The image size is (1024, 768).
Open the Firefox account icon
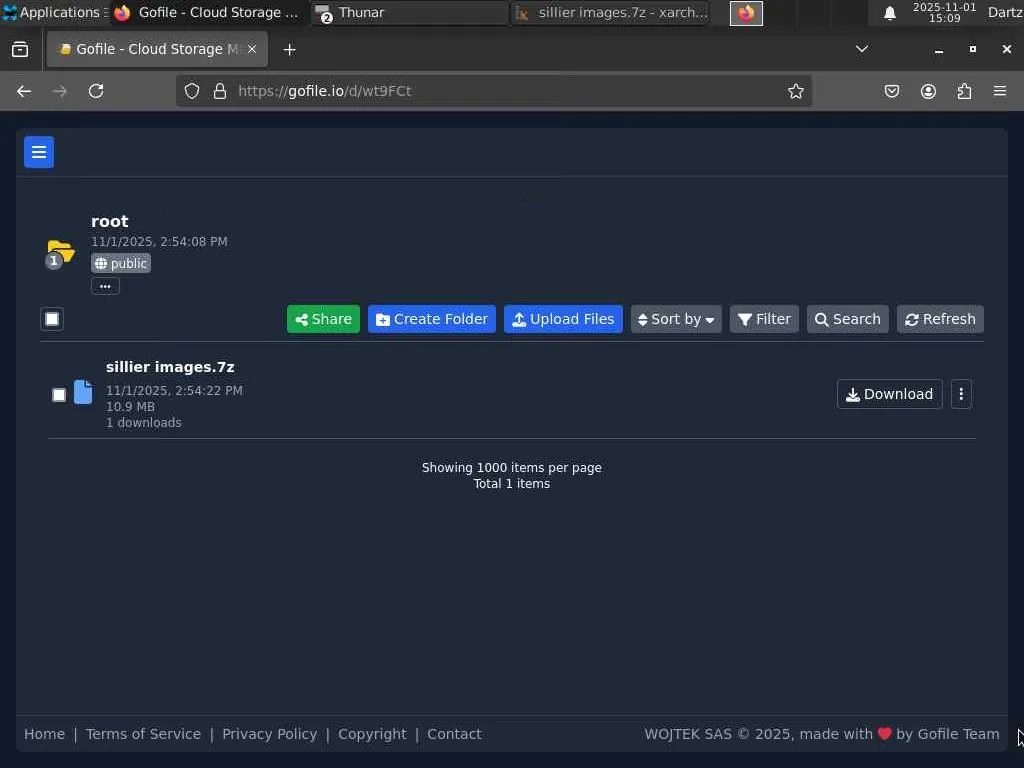click(x=928, y=91)
